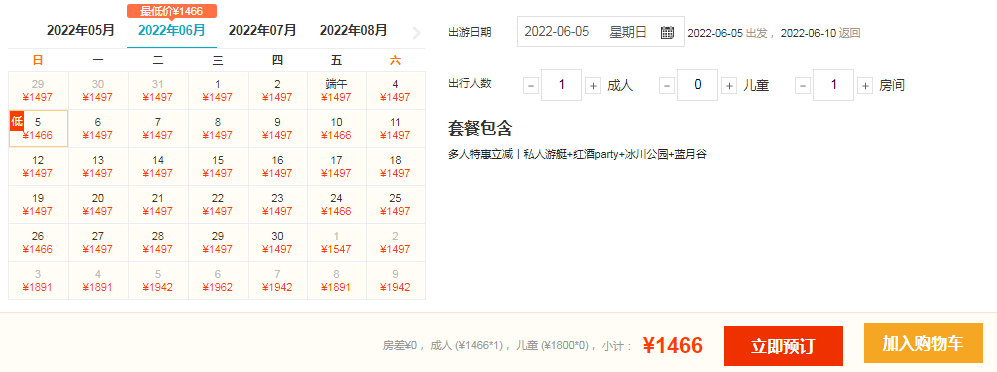This screenshot has width=997, height=372.
Task: Select June 12 in calendar
Action: (38, 167)
